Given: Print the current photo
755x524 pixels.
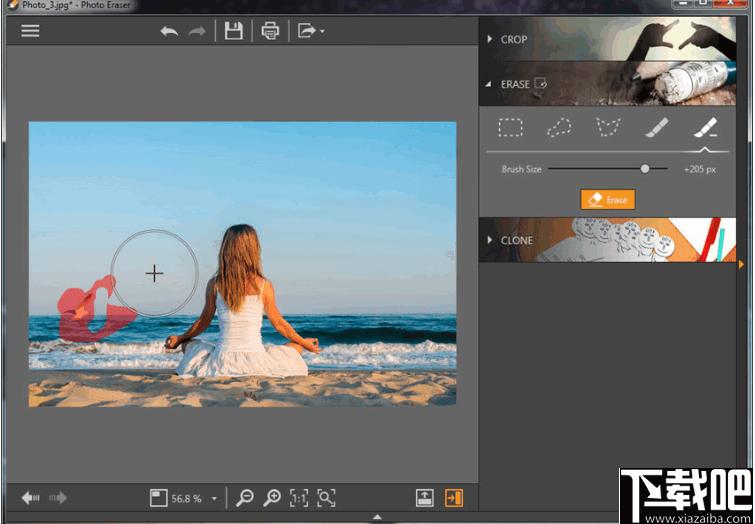Looking at the screenshot, I should click(270, 31).
